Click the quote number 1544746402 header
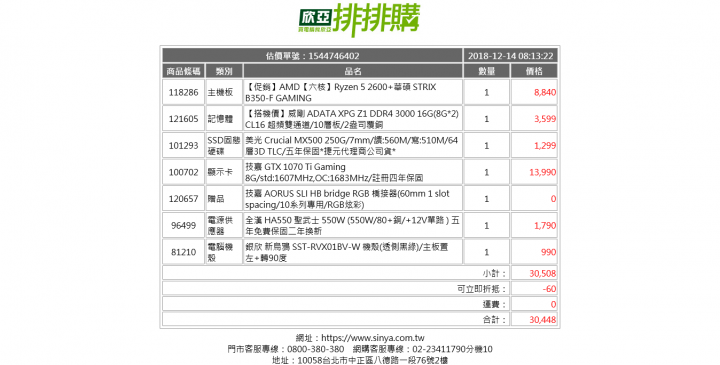This screenshot has width=720, height=365. tap(312, 56)
